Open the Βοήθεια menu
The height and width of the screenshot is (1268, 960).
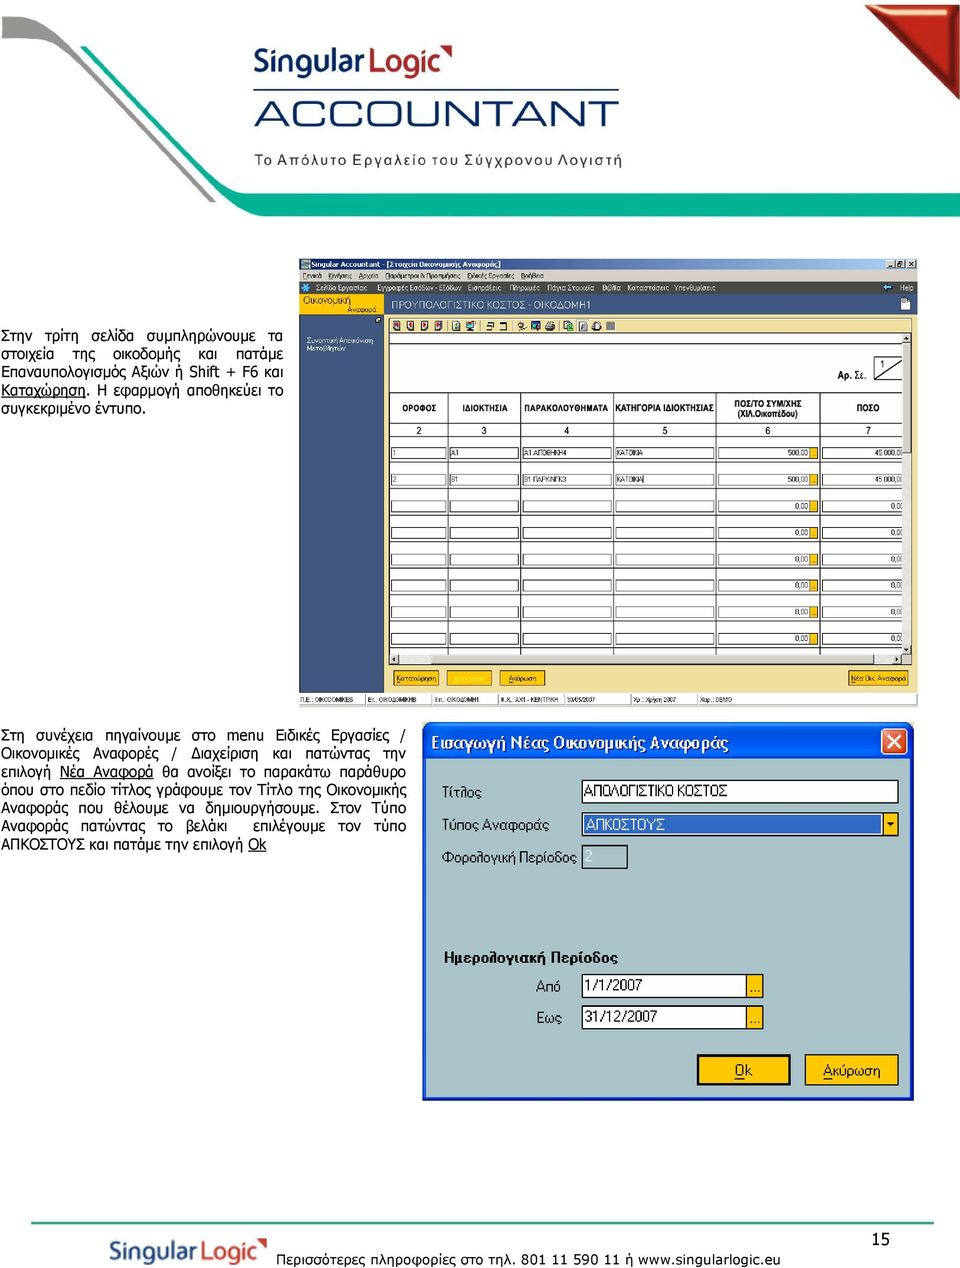tap(532, 276)
